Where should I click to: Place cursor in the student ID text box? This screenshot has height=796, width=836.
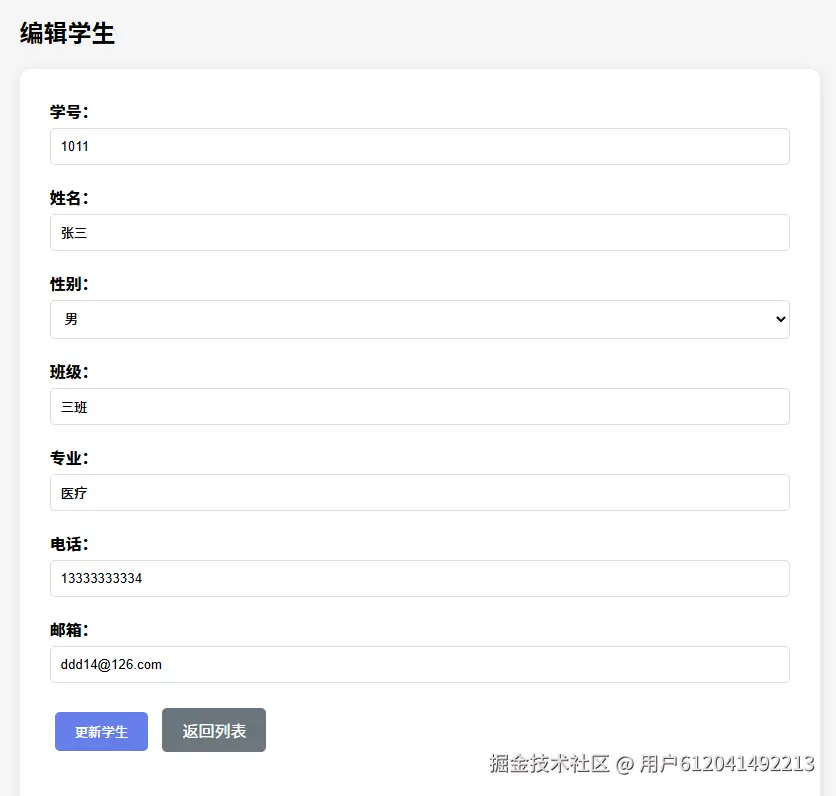(418, 146)
